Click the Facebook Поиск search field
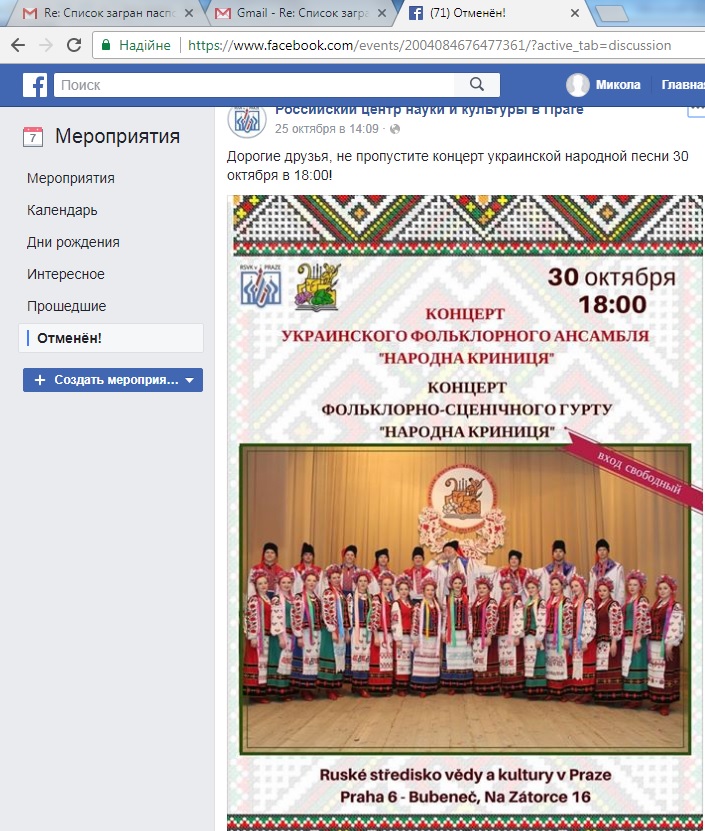Viewport: 705px width, 831px height. coord(254,85)
